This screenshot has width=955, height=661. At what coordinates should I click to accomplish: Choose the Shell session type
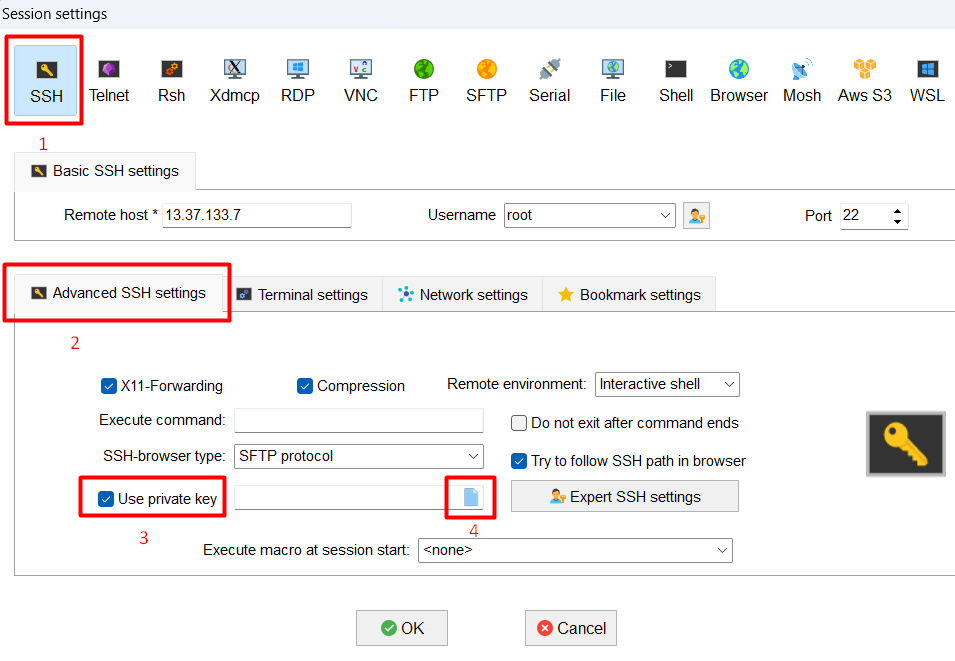(676, 80)
